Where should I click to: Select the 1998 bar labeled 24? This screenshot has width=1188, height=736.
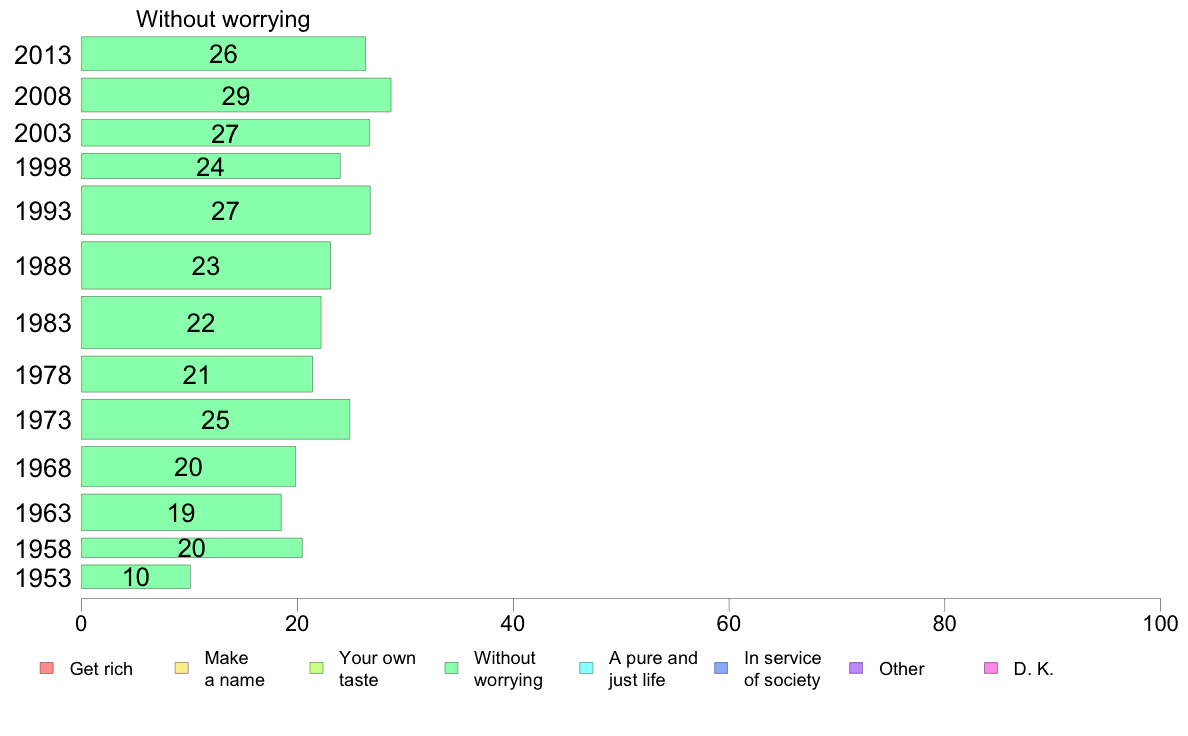211,166
